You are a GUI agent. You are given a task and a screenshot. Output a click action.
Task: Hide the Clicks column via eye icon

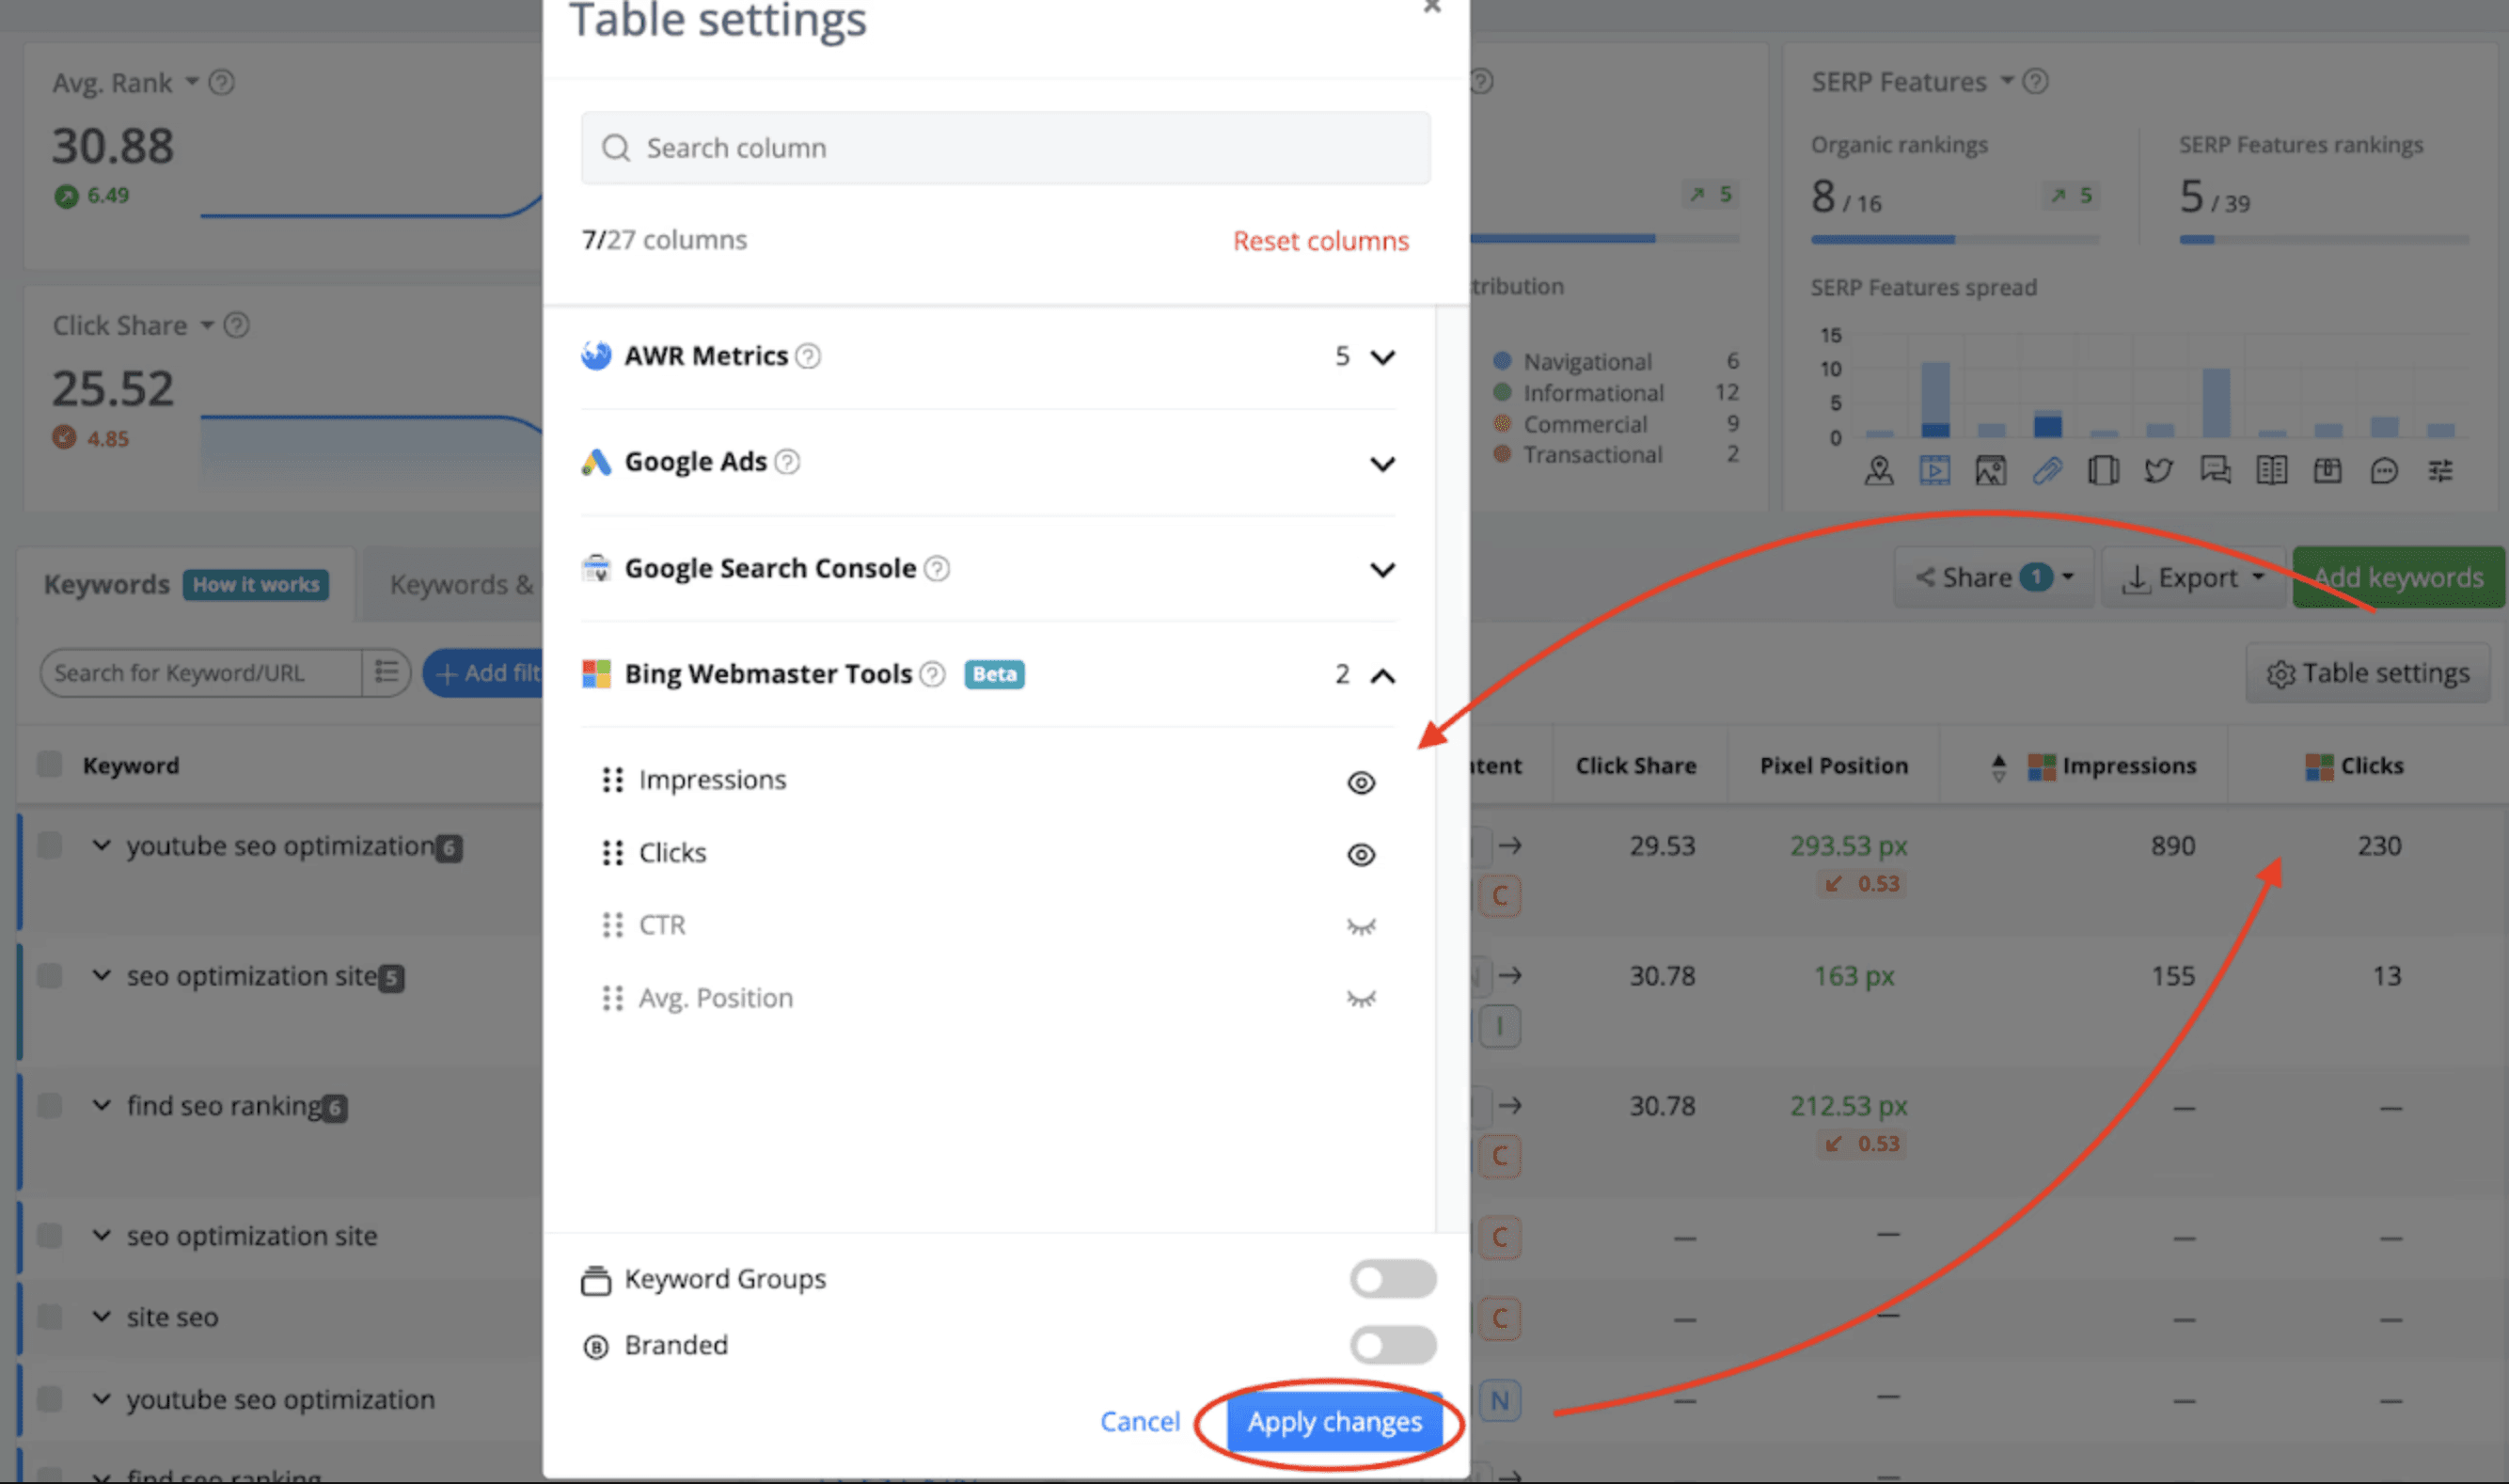pyautogui.click(x=1361, y=855)
